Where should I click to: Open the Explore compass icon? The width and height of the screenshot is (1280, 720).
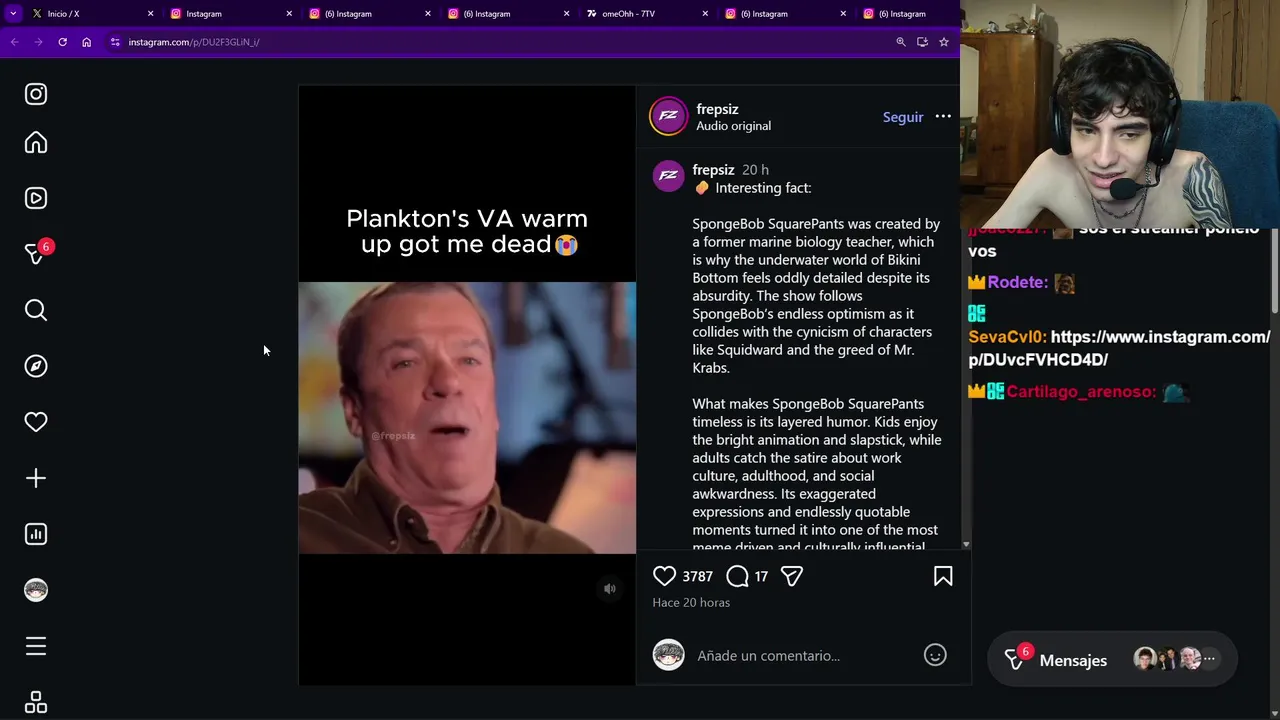click(x=36, y=366)
